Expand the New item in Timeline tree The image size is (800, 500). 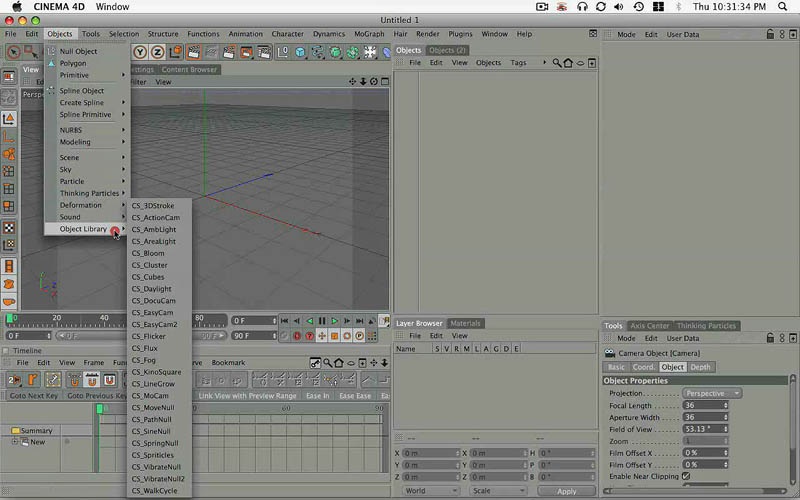[16, 442]
